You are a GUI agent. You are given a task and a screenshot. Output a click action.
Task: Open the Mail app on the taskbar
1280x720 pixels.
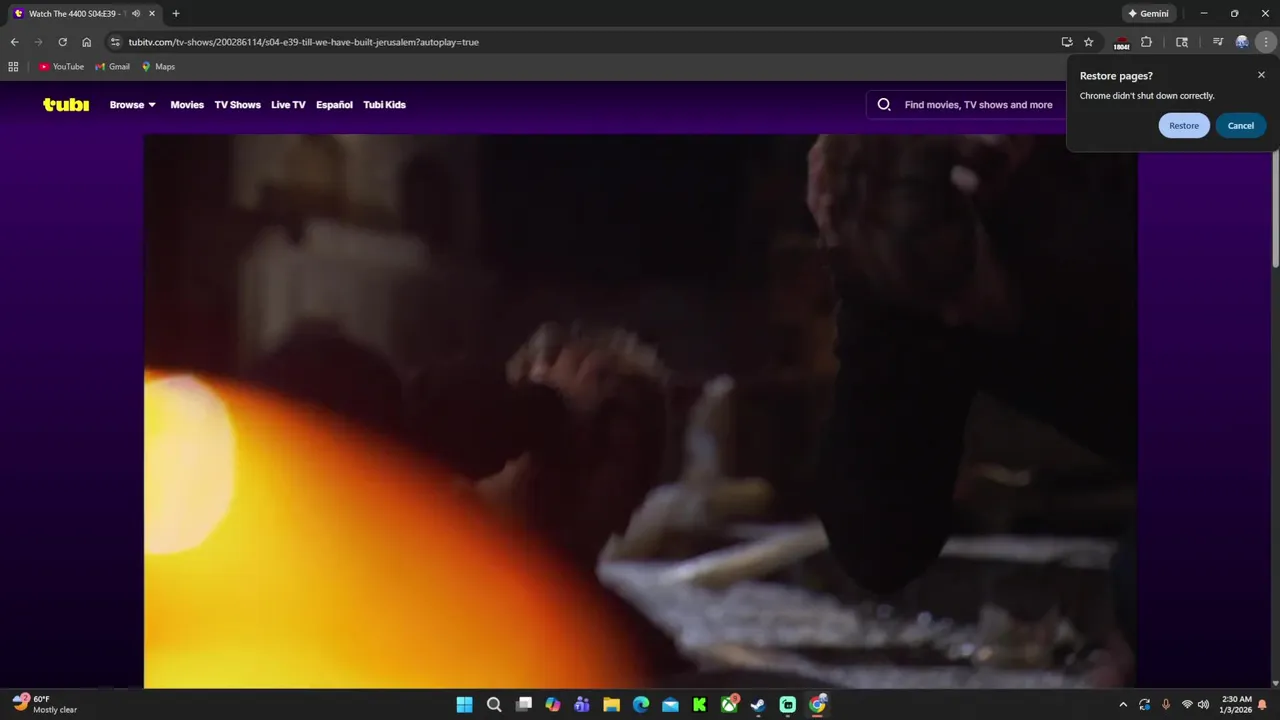[670, 704]
